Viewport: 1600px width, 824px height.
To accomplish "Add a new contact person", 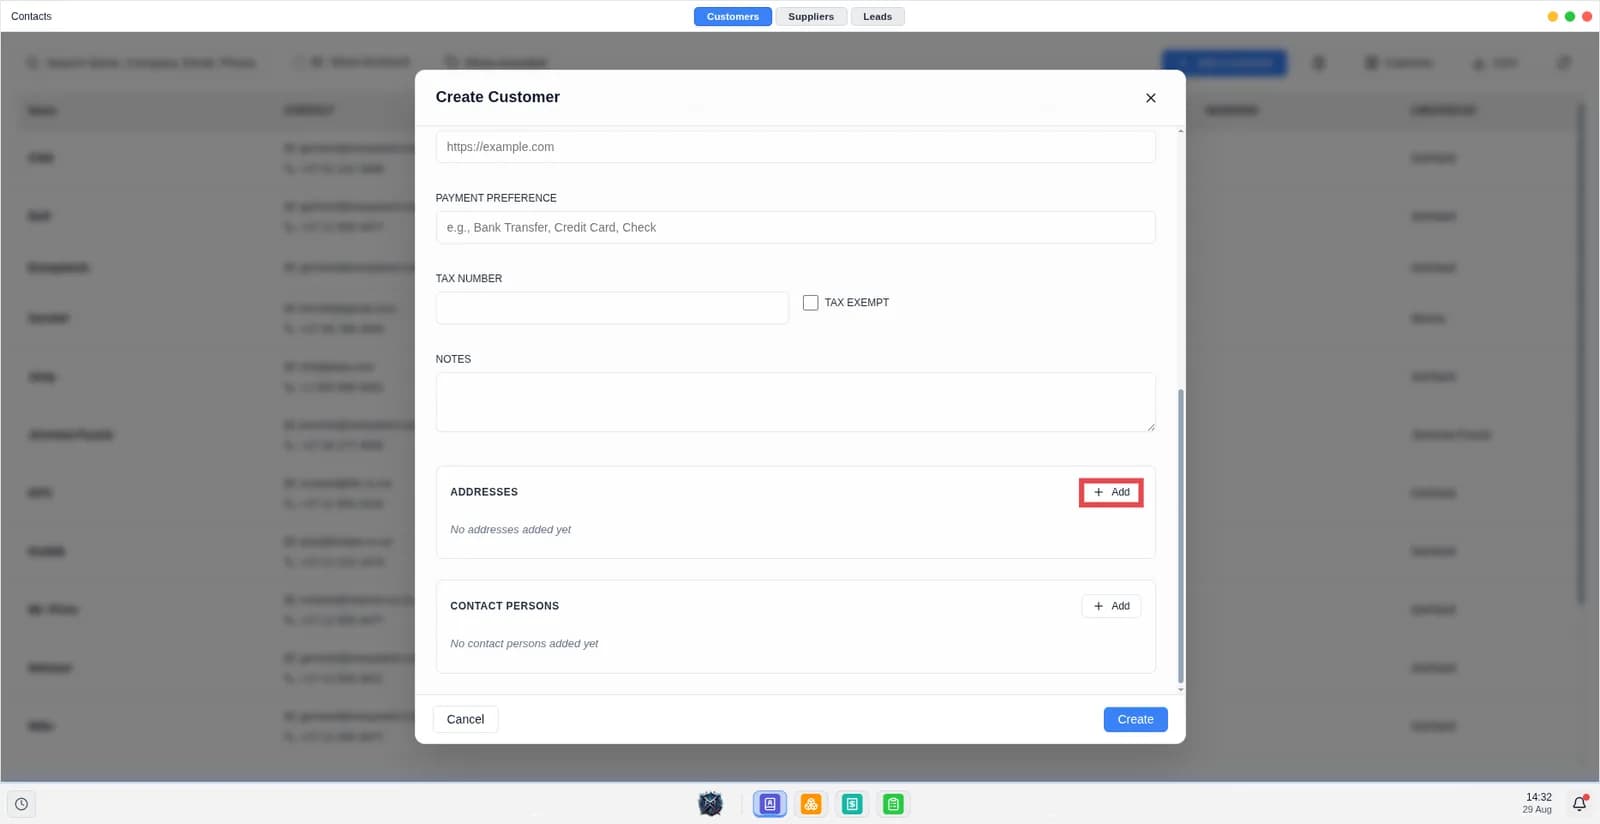I will tap(1111, 606).
